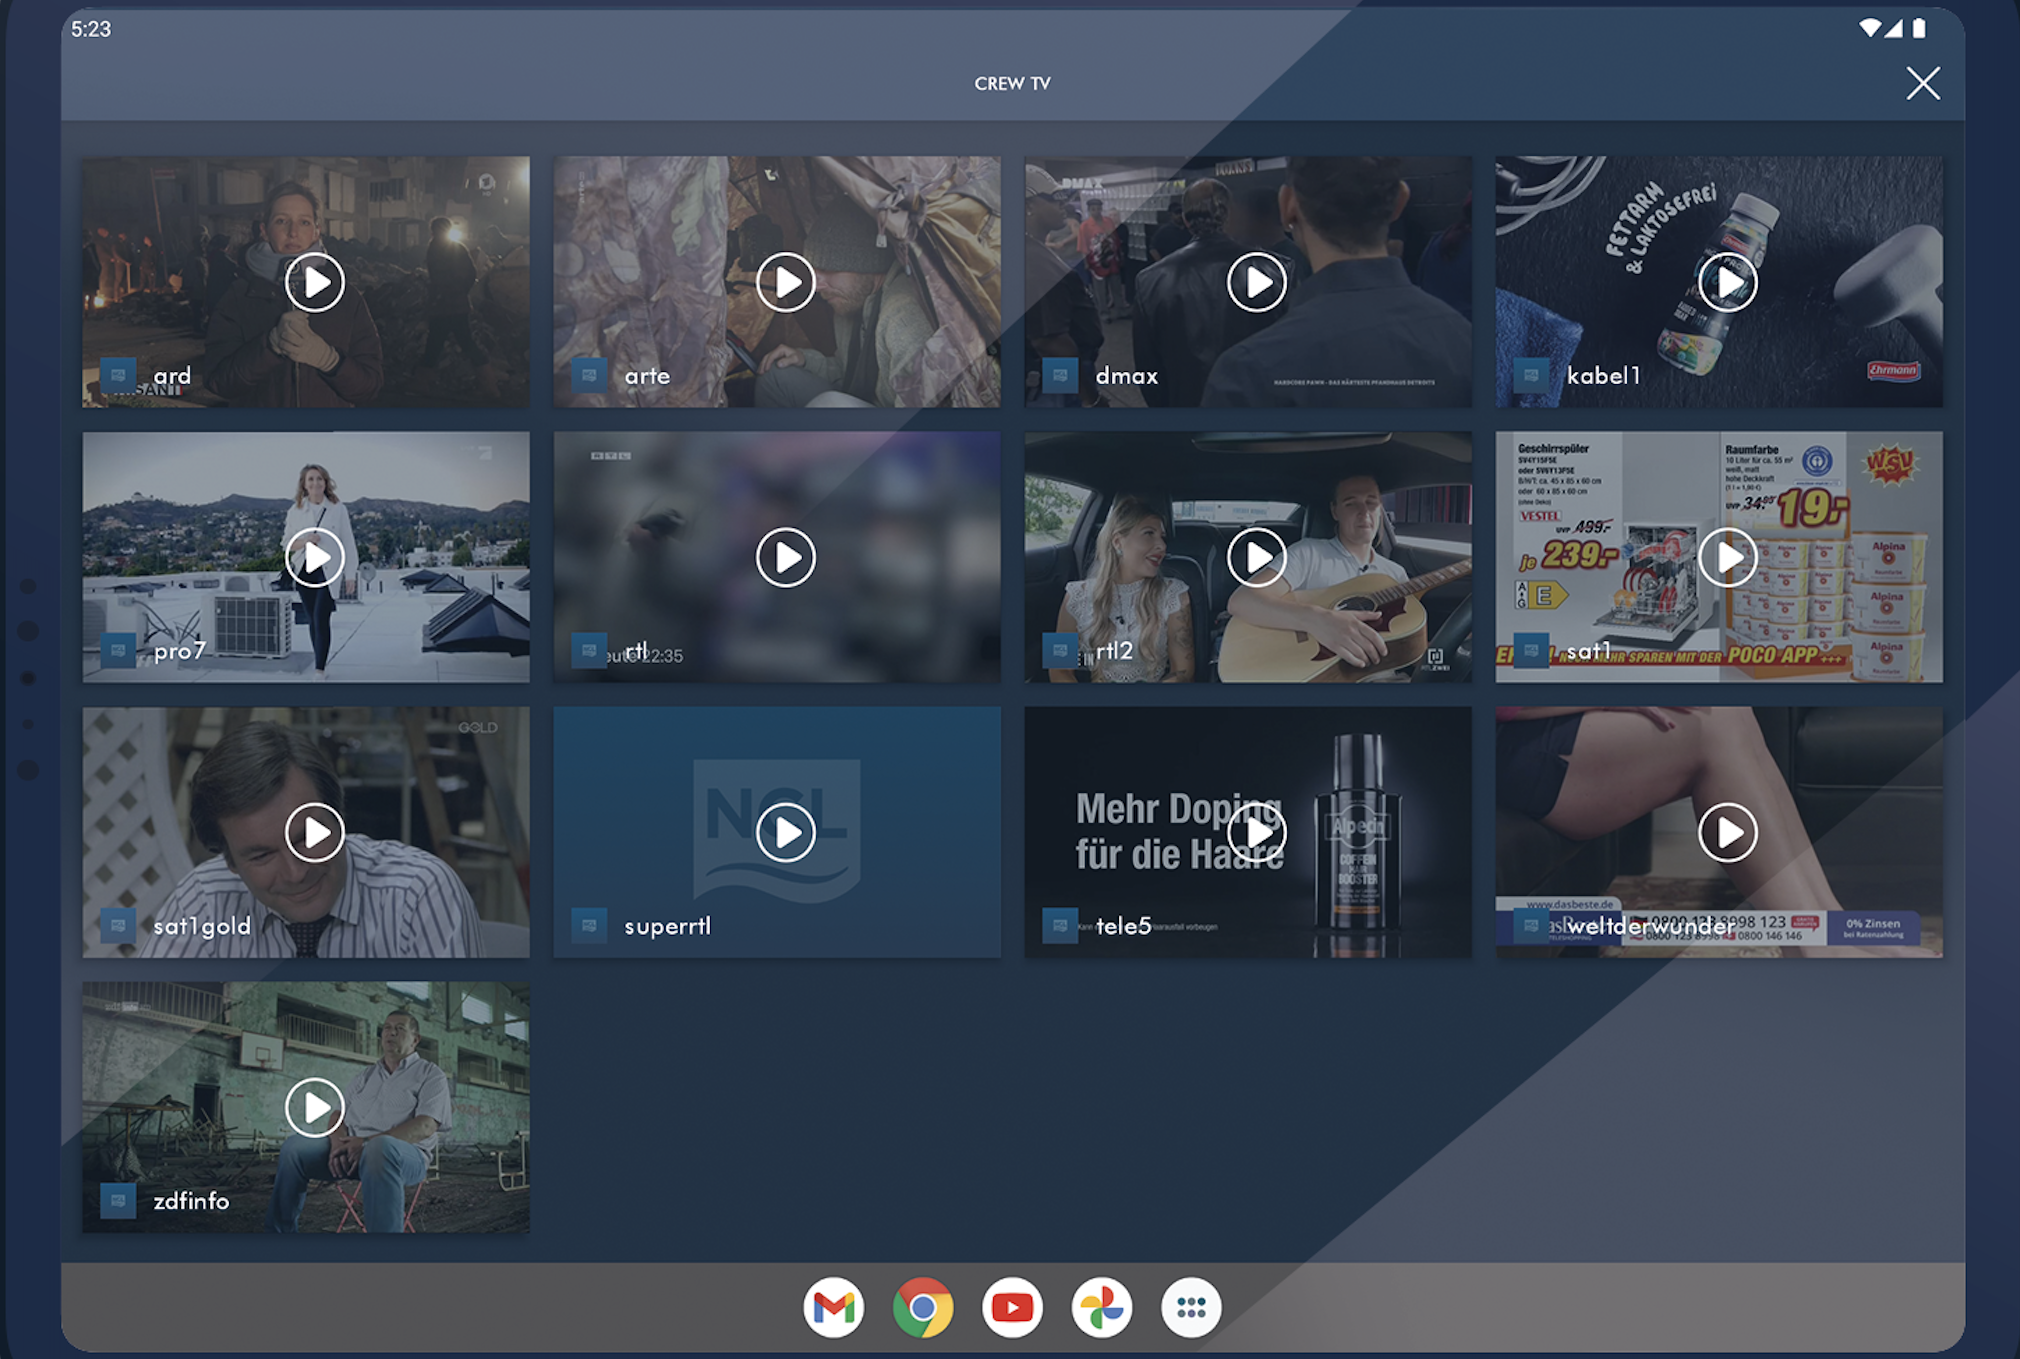Close the CREW TV panel
The image size is (2020, 1359).
click(1922, 84)
